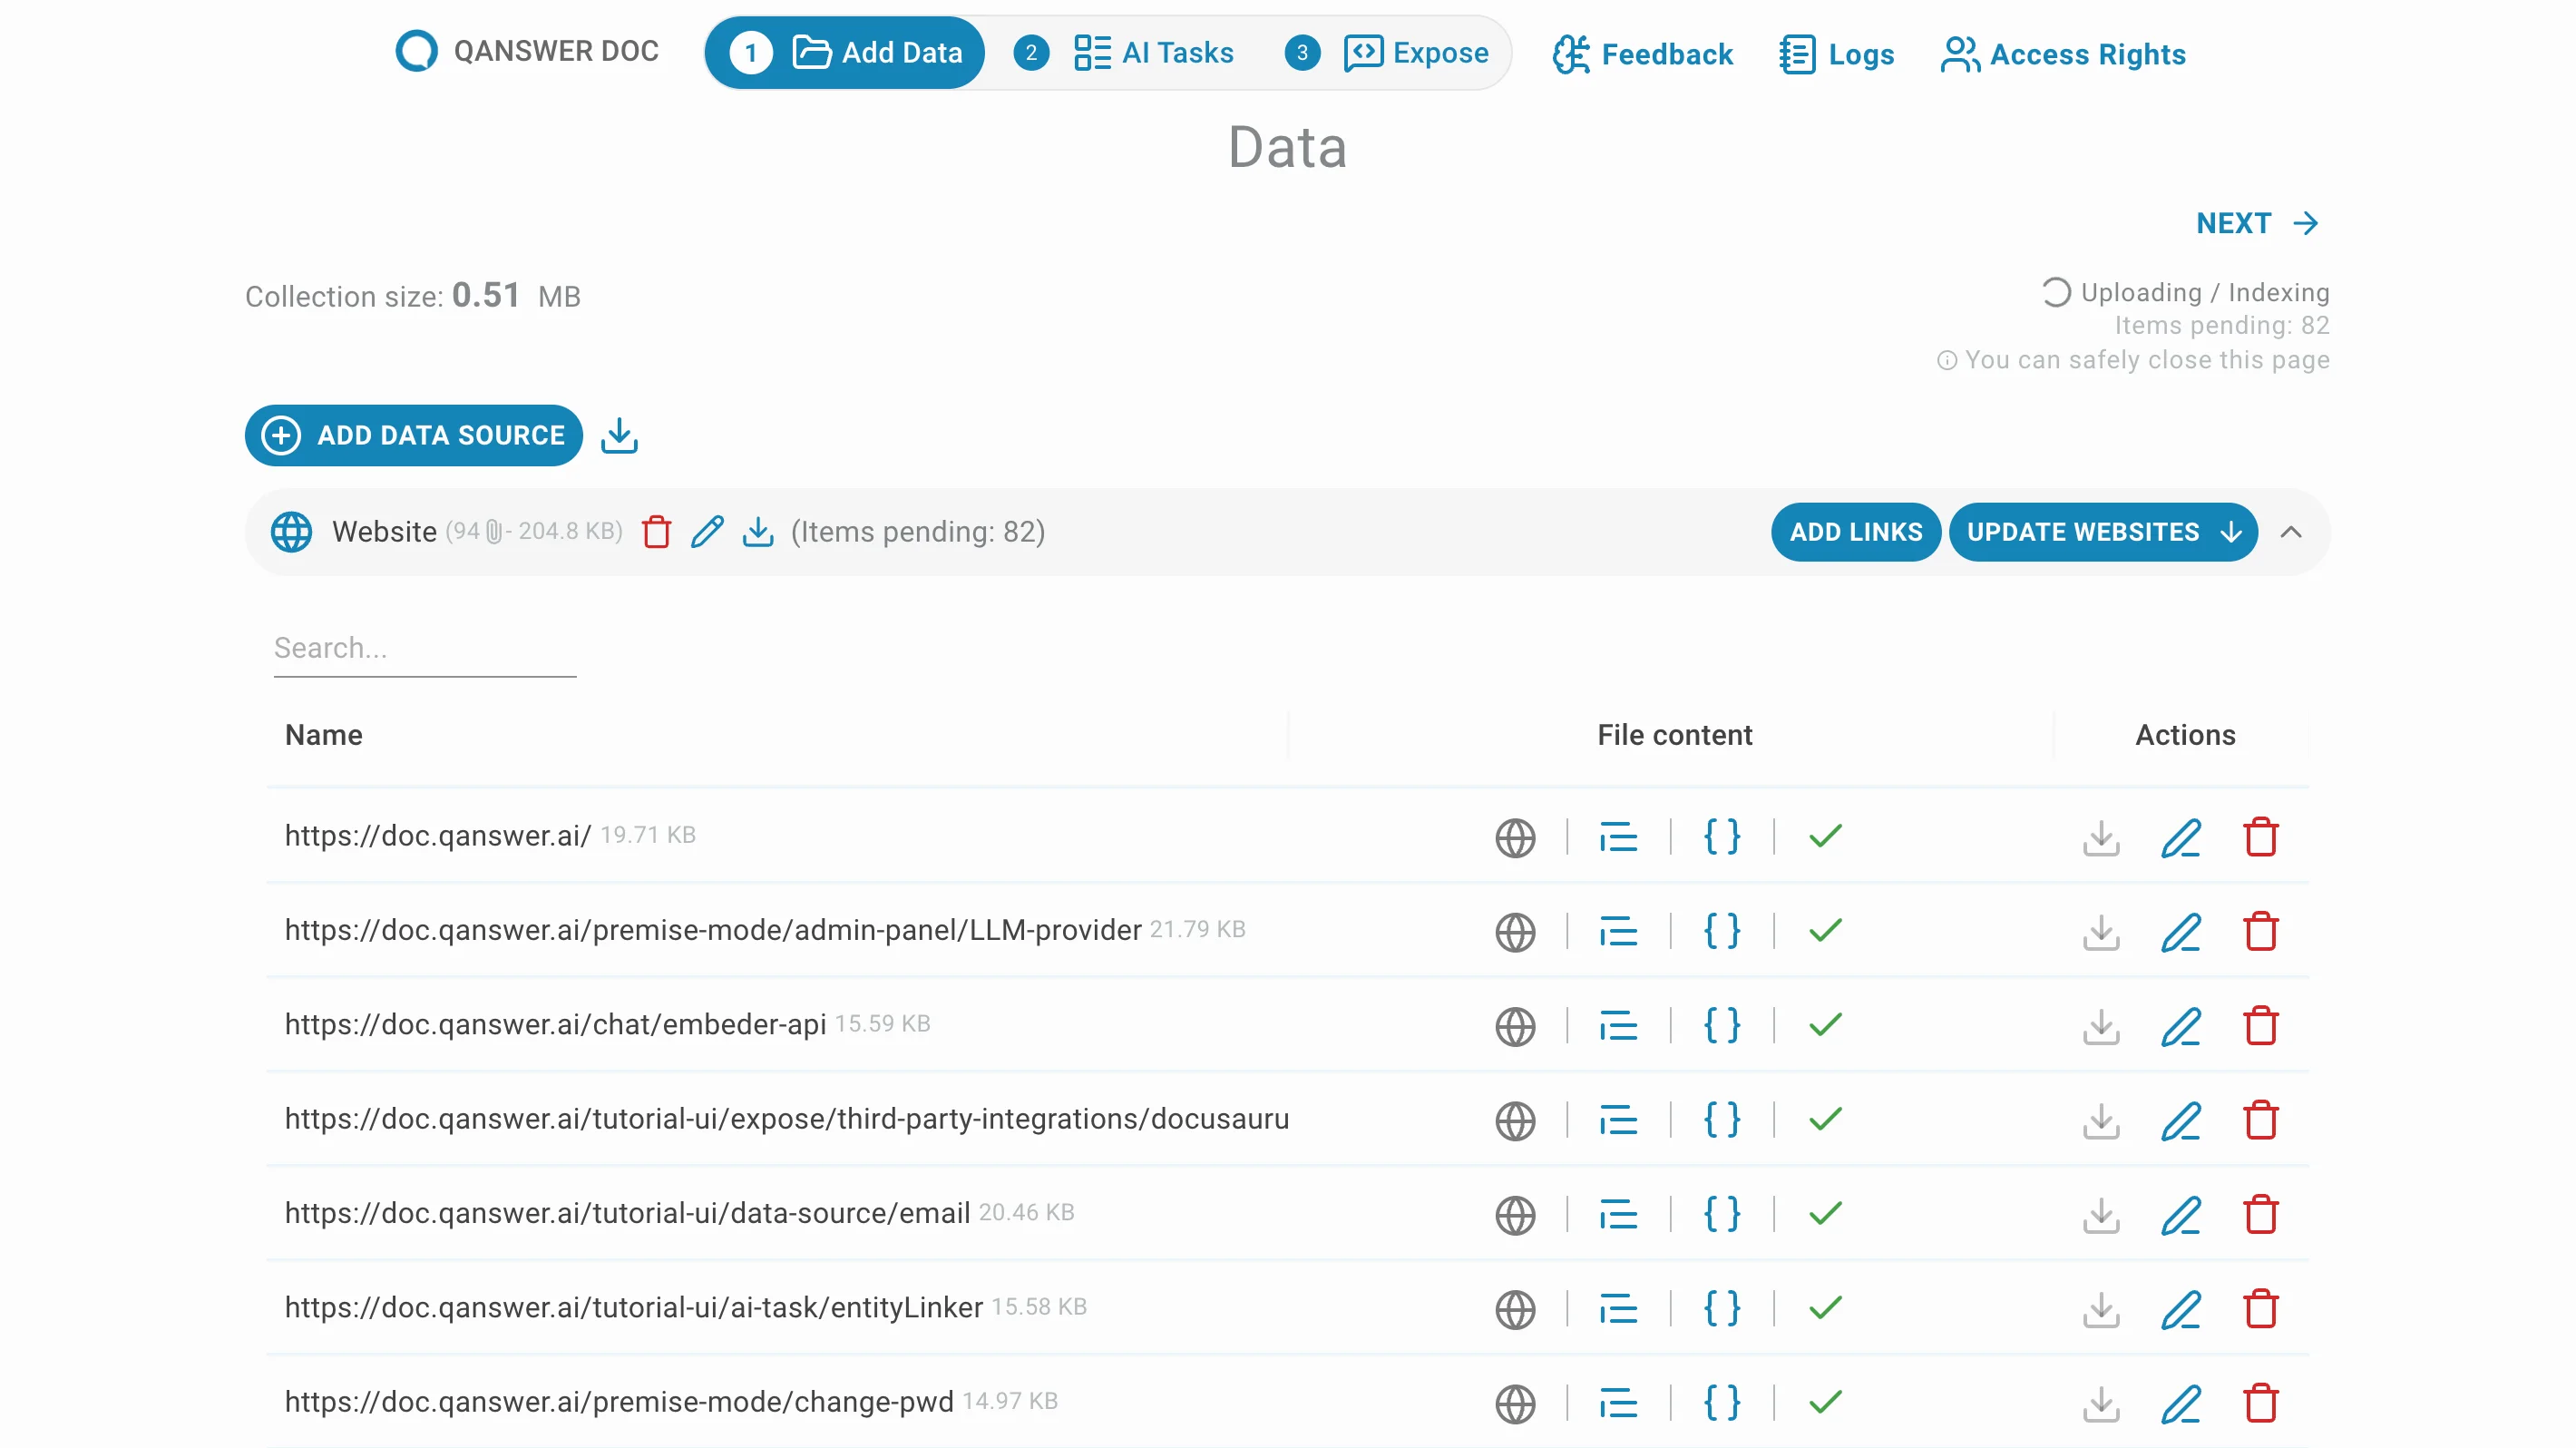Click the Uploading / Indexing status text
Image resolution: width=2576 pixels, height=1448 pixels.
[2205, 292]
